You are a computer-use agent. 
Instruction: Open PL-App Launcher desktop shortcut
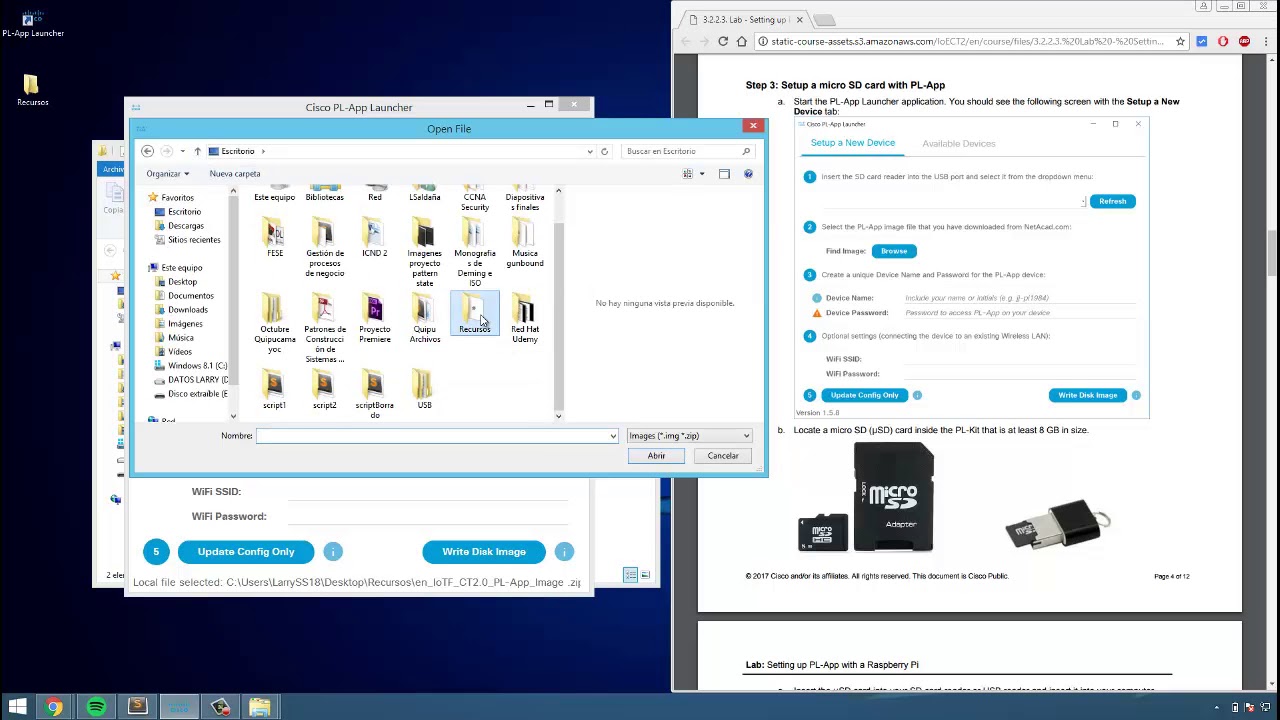coord(32,22)
